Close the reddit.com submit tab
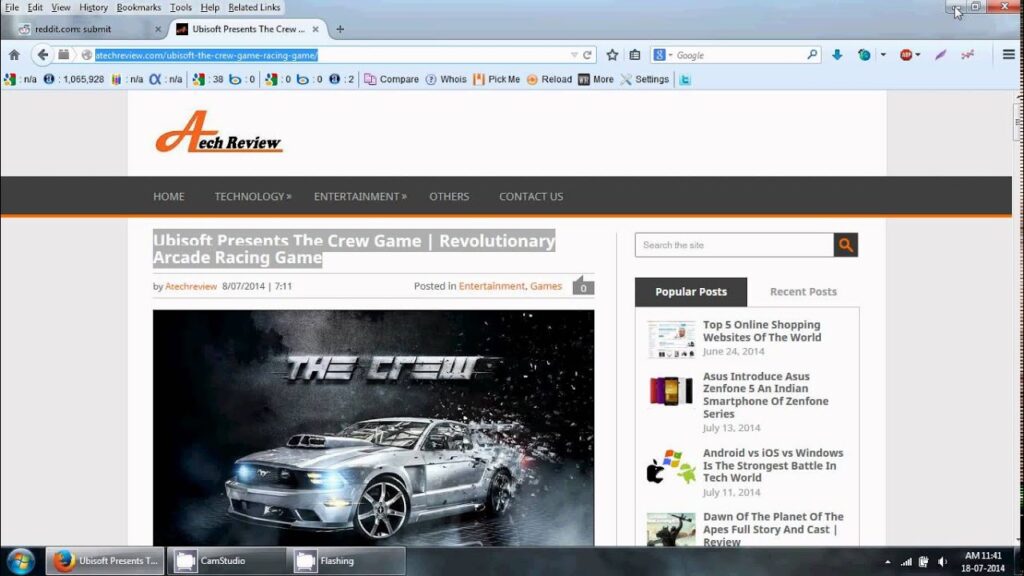The image size is (1024, 576). pos(157,29)
